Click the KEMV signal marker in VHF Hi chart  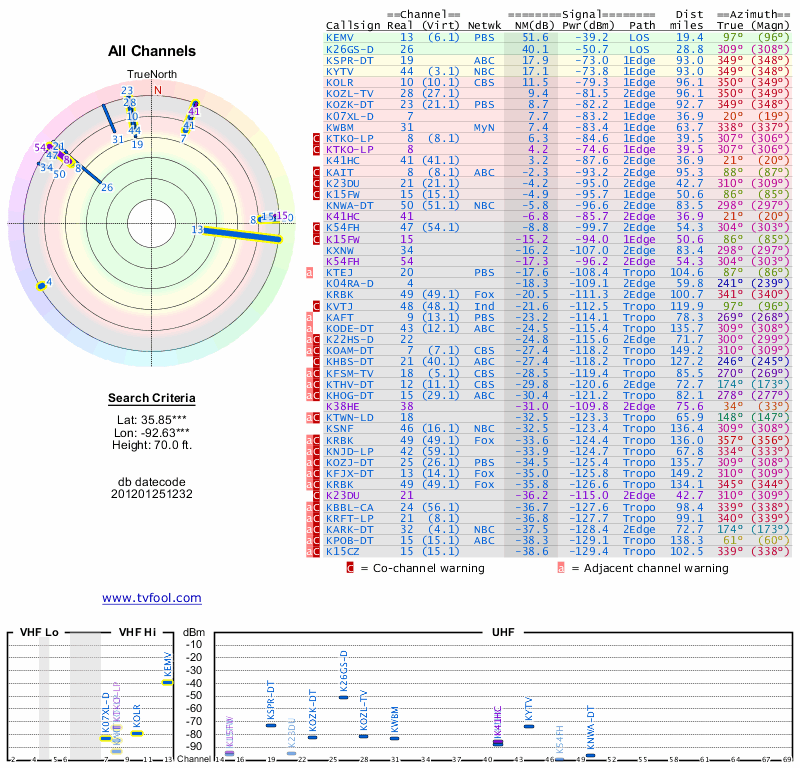(x=168, y=682)
